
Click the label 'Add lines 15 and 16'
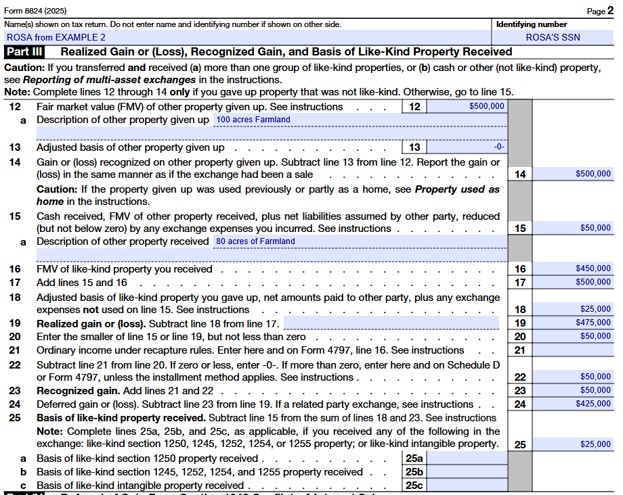pos(82,282)
